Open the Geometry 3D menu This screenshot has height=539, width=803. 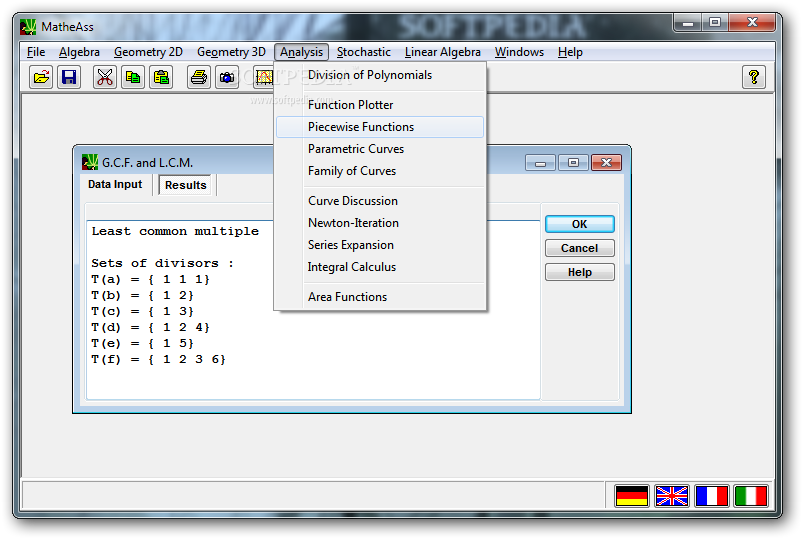(x=231, y=52)
